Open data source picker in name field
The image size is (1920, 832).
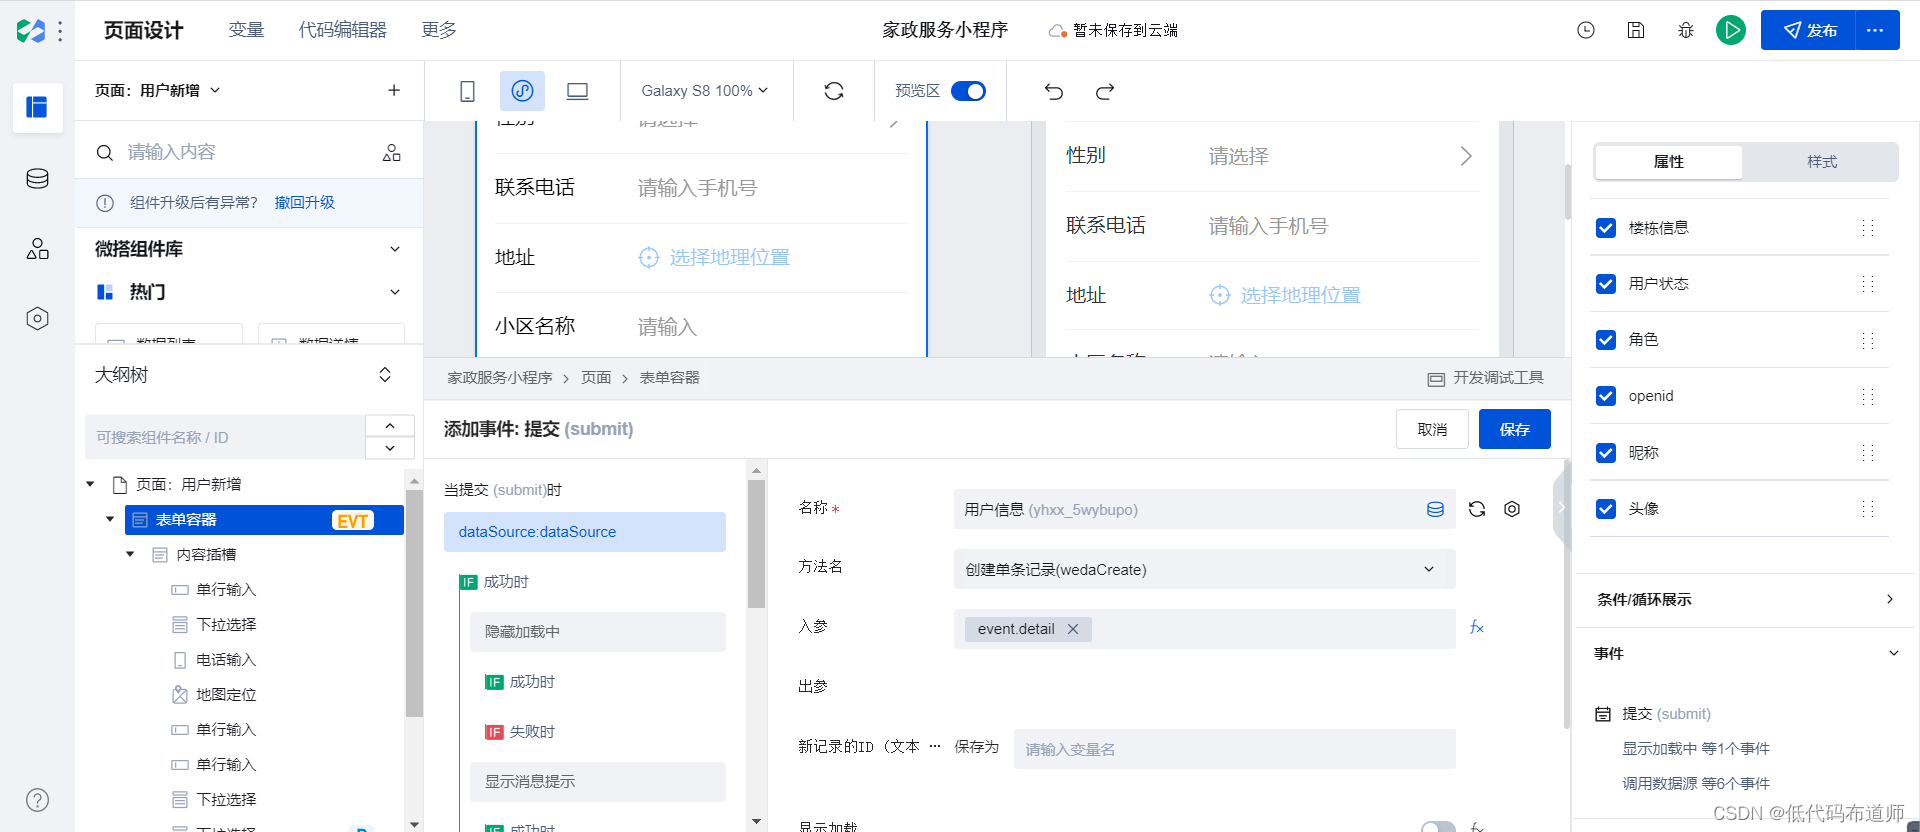[1435, 509]
